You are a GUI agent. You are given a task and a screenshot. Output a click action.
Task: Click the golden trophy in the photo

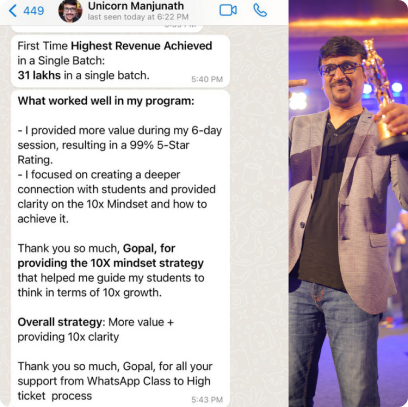[383, 97]
